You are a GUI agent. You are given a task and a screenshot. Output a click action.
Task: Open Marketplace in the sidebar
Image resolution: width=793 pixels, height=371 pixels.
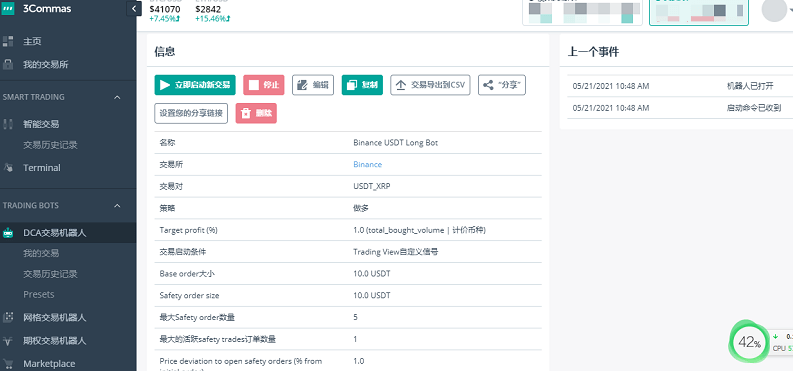click(49, 363)
